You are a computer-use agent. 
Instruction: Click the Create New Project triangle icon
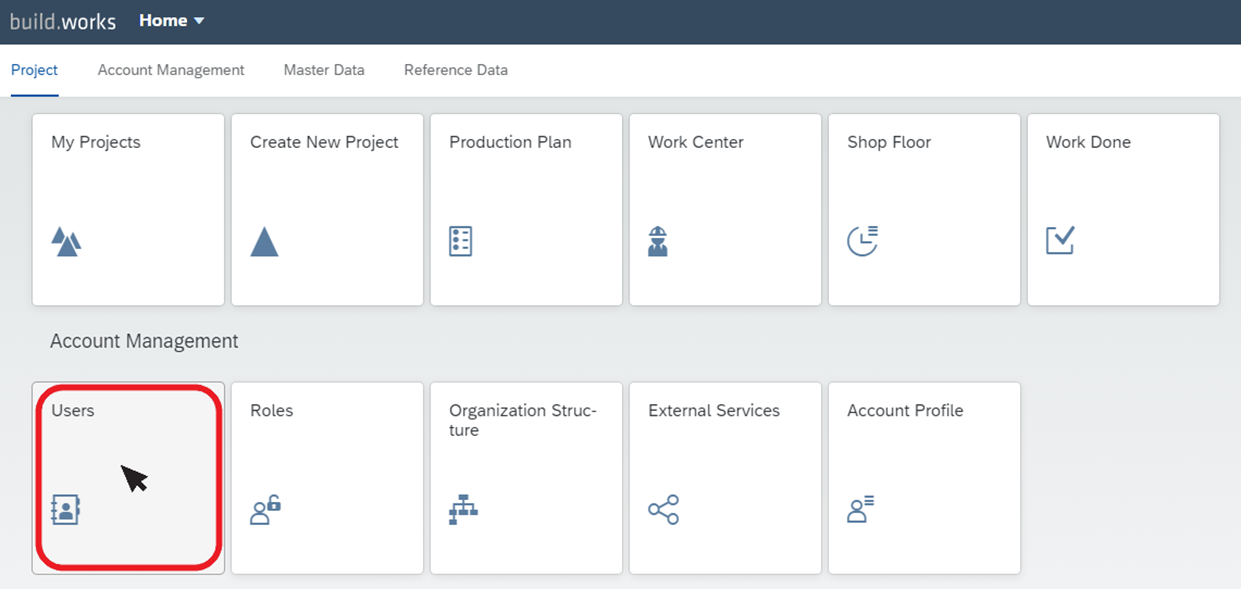pyautogui.click(x=264, y=242)
